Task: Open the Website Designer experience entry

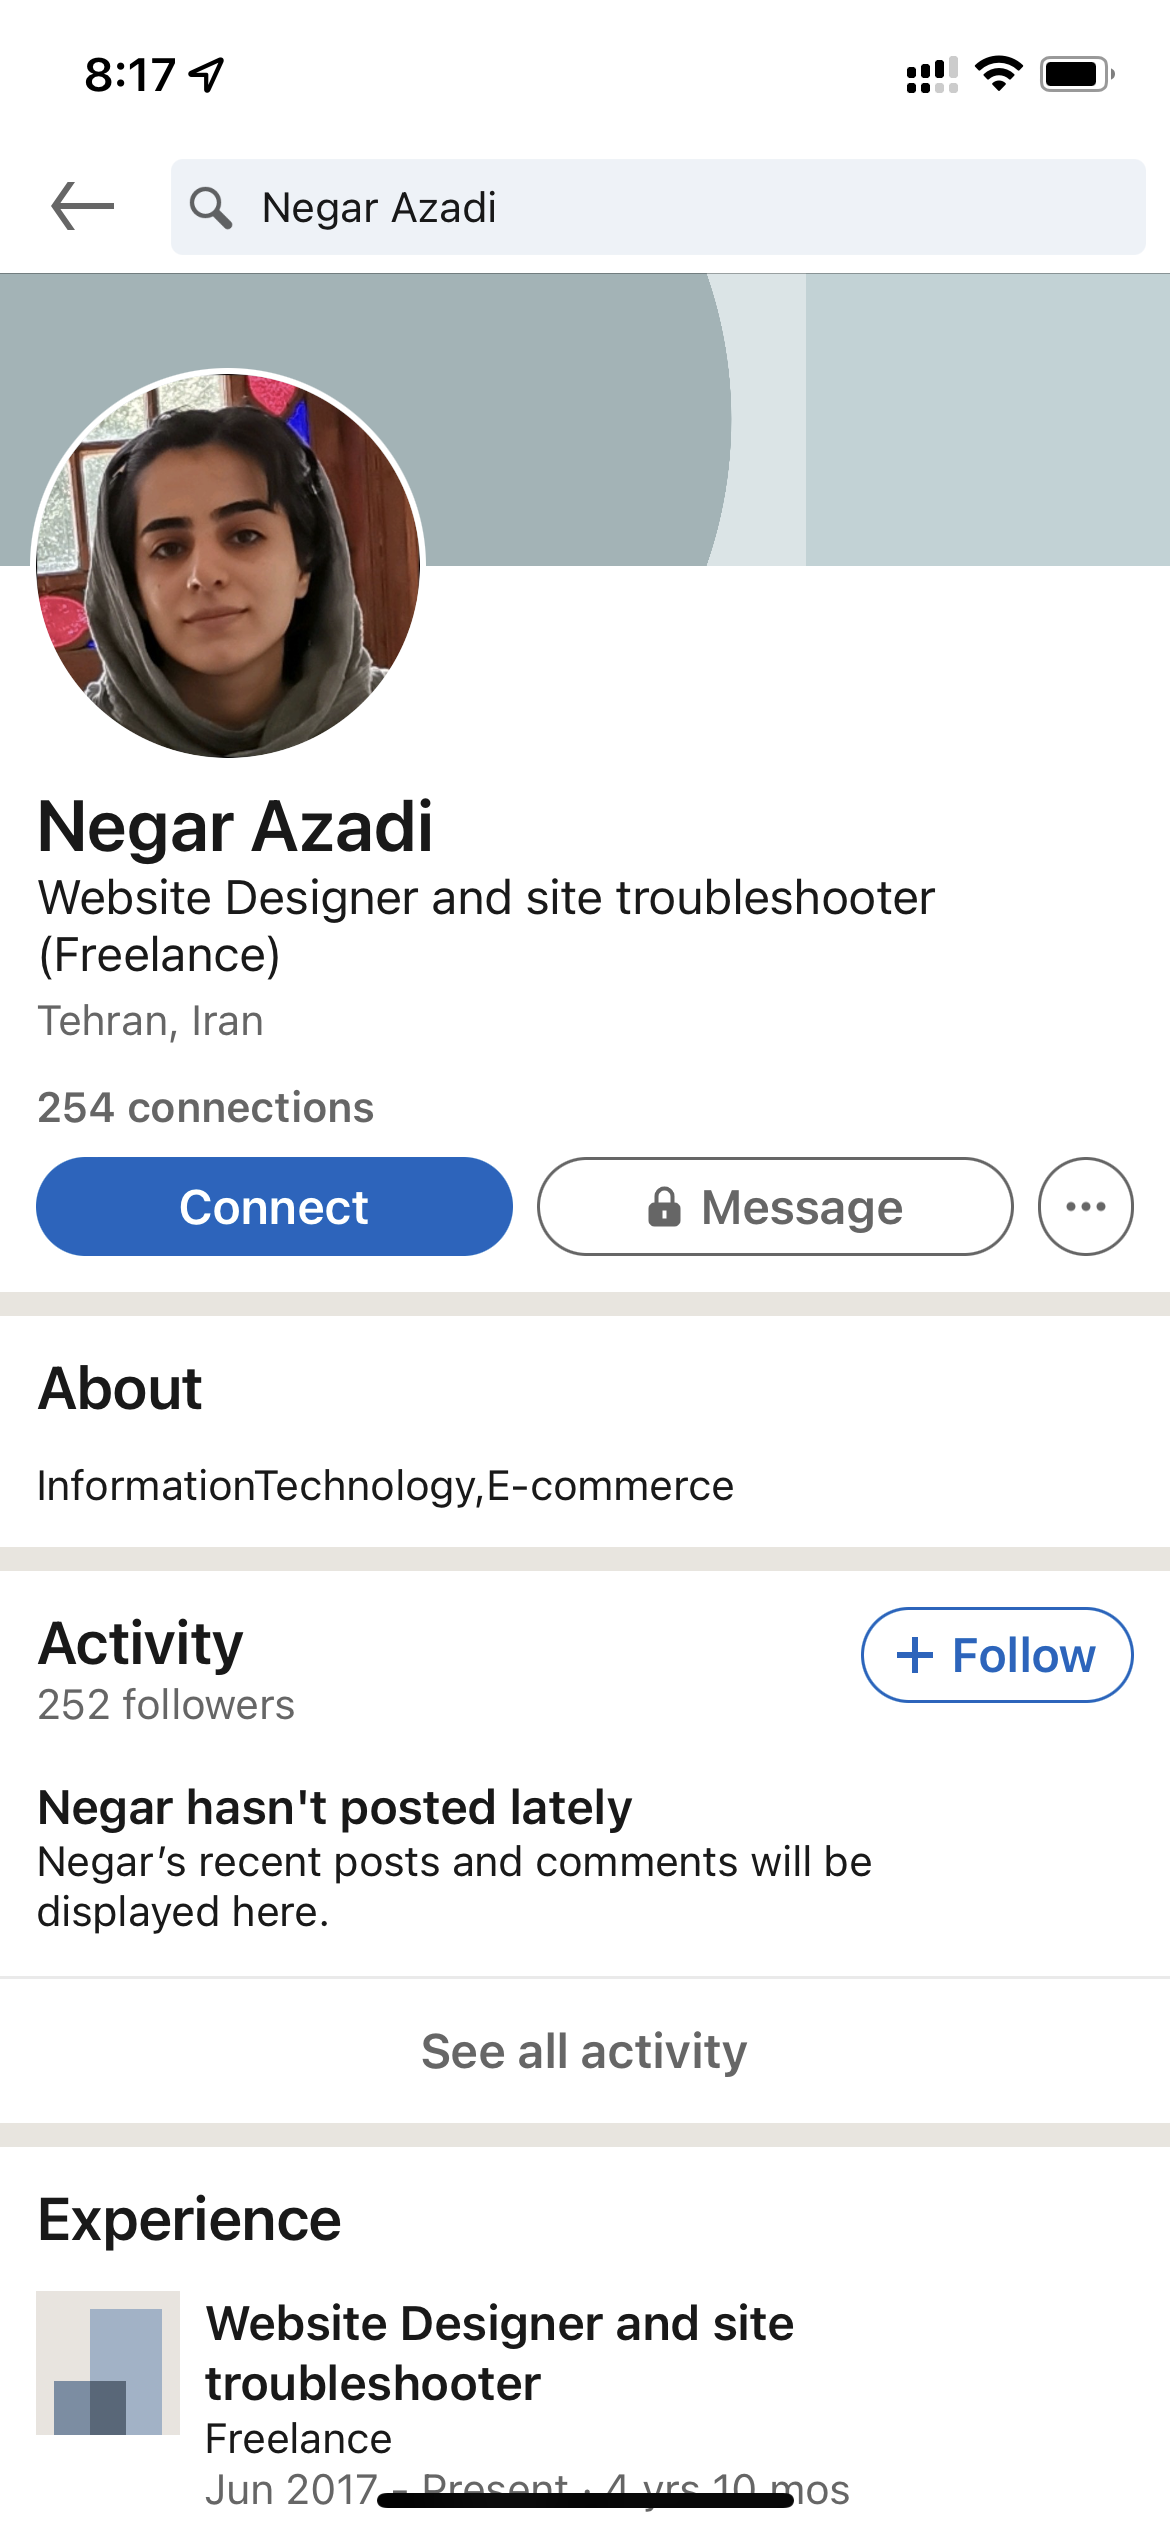Action: tap(500, 2353)
